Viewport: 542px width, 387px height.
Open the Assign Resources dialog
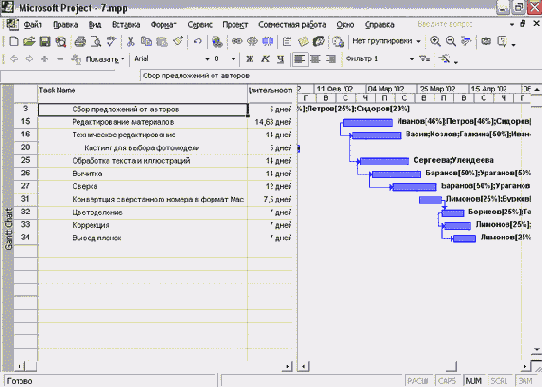(319, 42)
